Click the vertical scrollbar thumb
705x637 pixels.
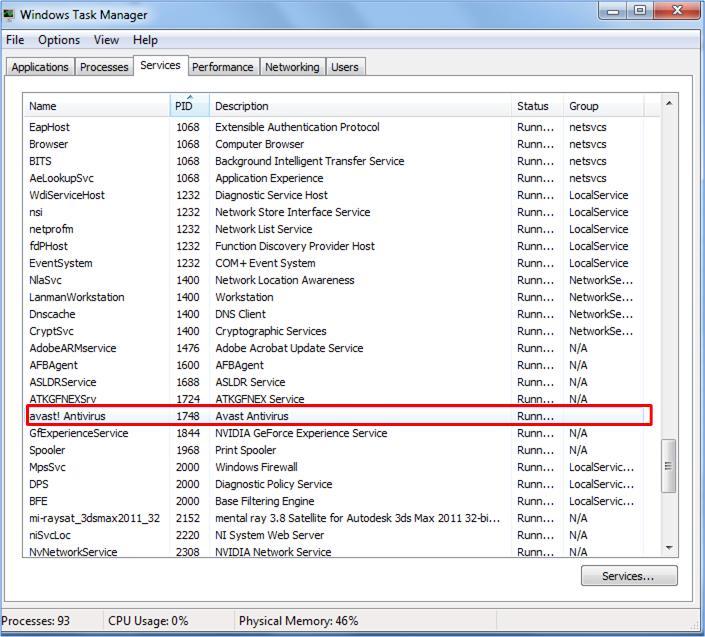pyautogui.click(x=669, y=466)
